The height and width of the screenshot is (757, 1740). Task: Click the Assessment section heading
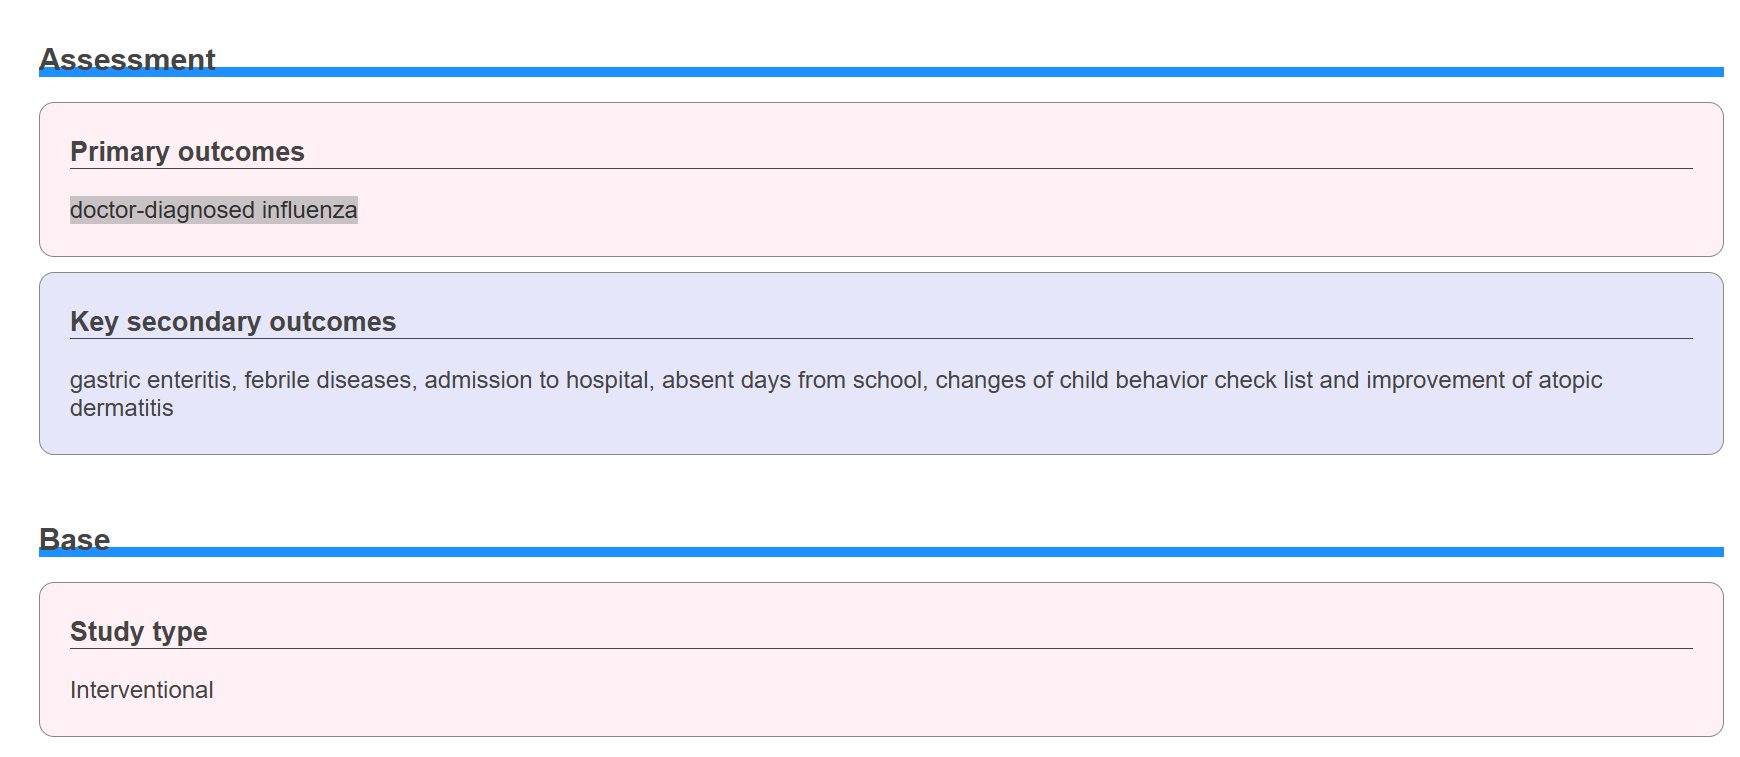pos(127,59)
